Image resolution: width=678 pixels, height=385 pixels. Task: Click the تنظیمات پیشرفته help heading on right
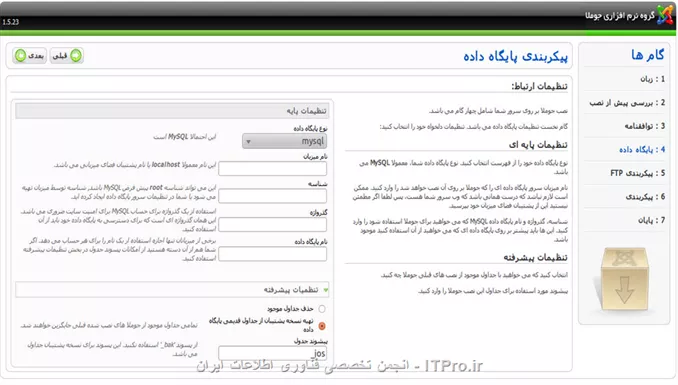(535, 258)
